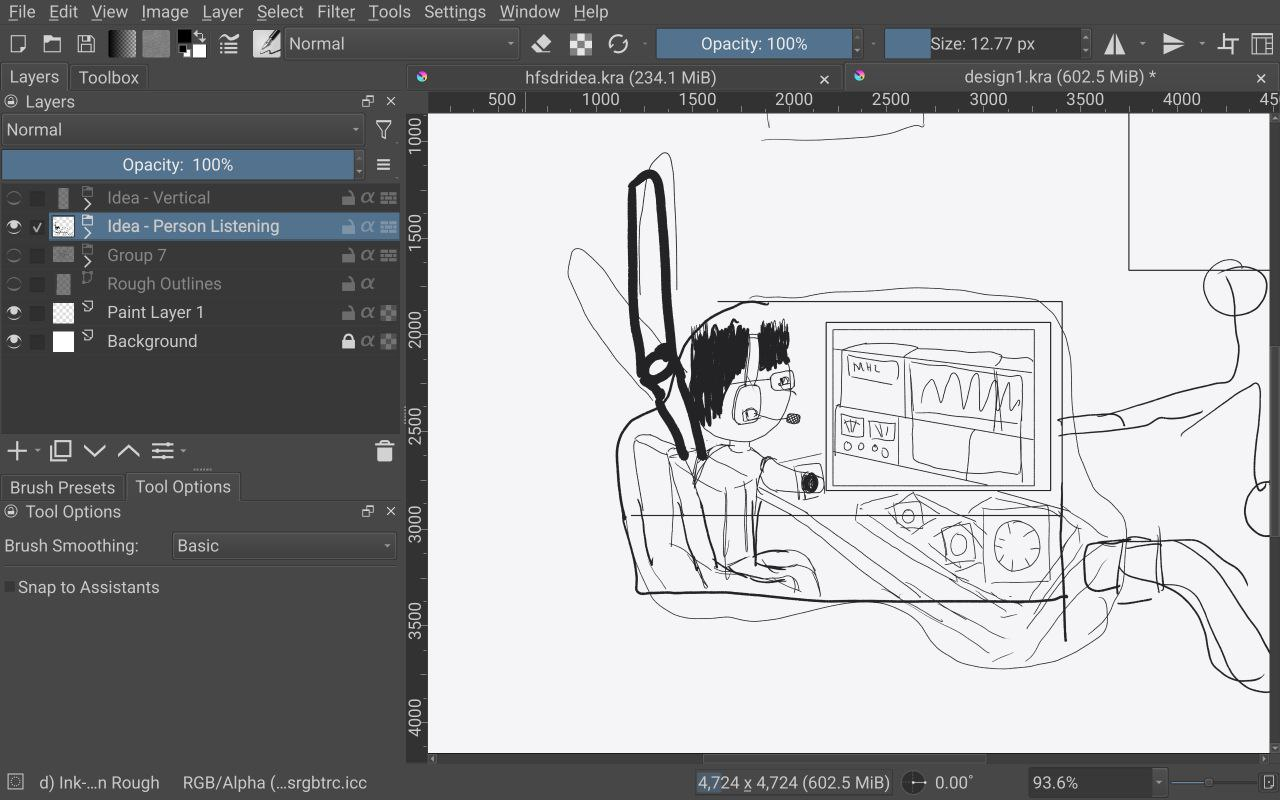Reload the original brush preset
Image resolution: width=1280 pixels, height=800 pixels.
(618, 44)
